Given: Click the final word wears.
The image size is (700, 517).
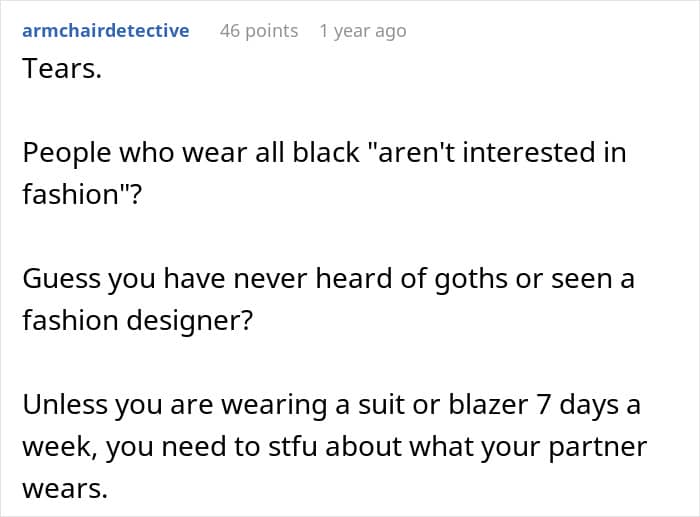Looking at the screenshot, I should point(65,489).
